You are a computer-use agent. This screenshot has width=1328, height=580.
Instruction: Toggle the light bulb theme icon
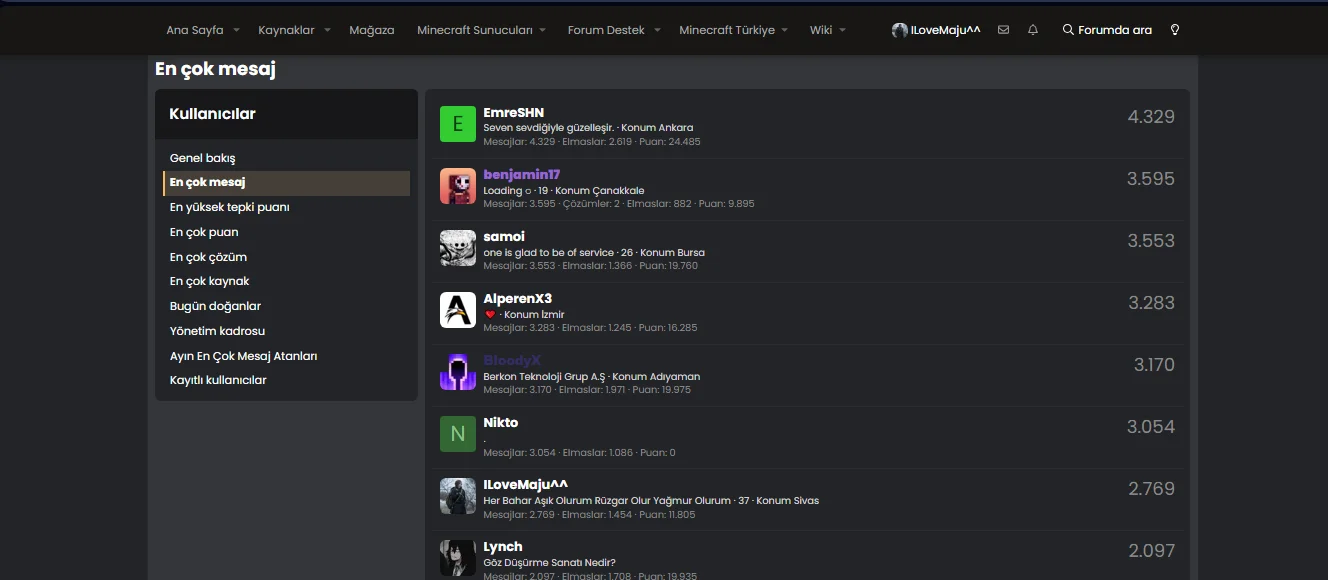pyautogui.click(x=1175, y=30)
